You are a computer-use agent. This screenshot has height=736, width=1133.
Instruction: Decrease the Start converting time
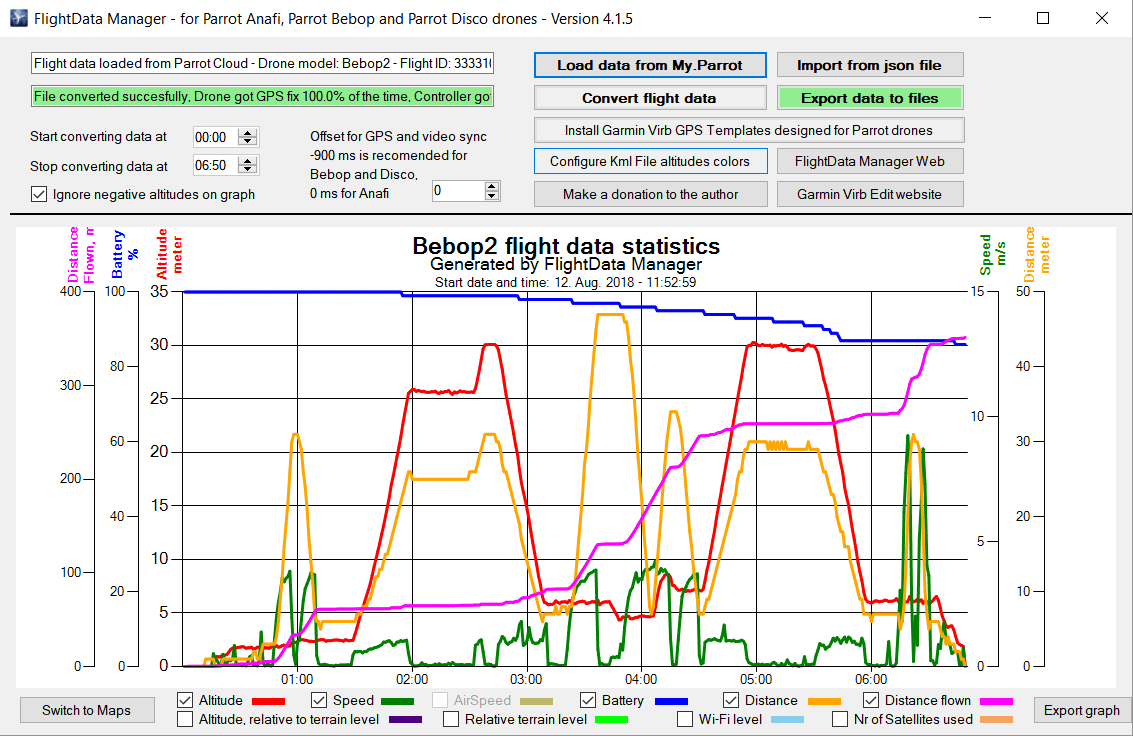point(248,141)
